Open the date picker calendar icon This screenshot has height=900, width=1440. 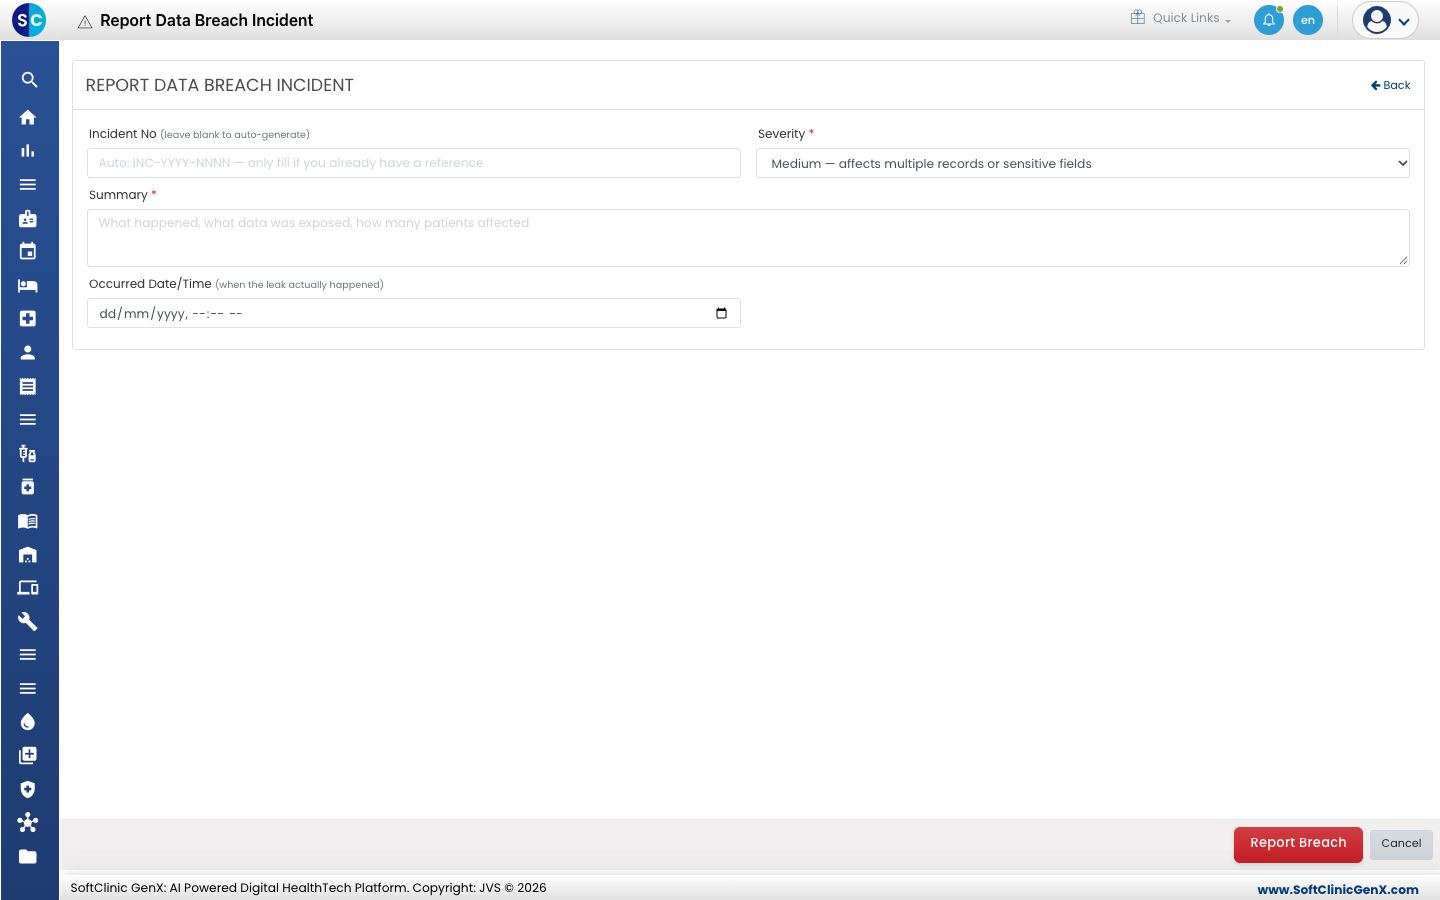[x=721, y=313]
